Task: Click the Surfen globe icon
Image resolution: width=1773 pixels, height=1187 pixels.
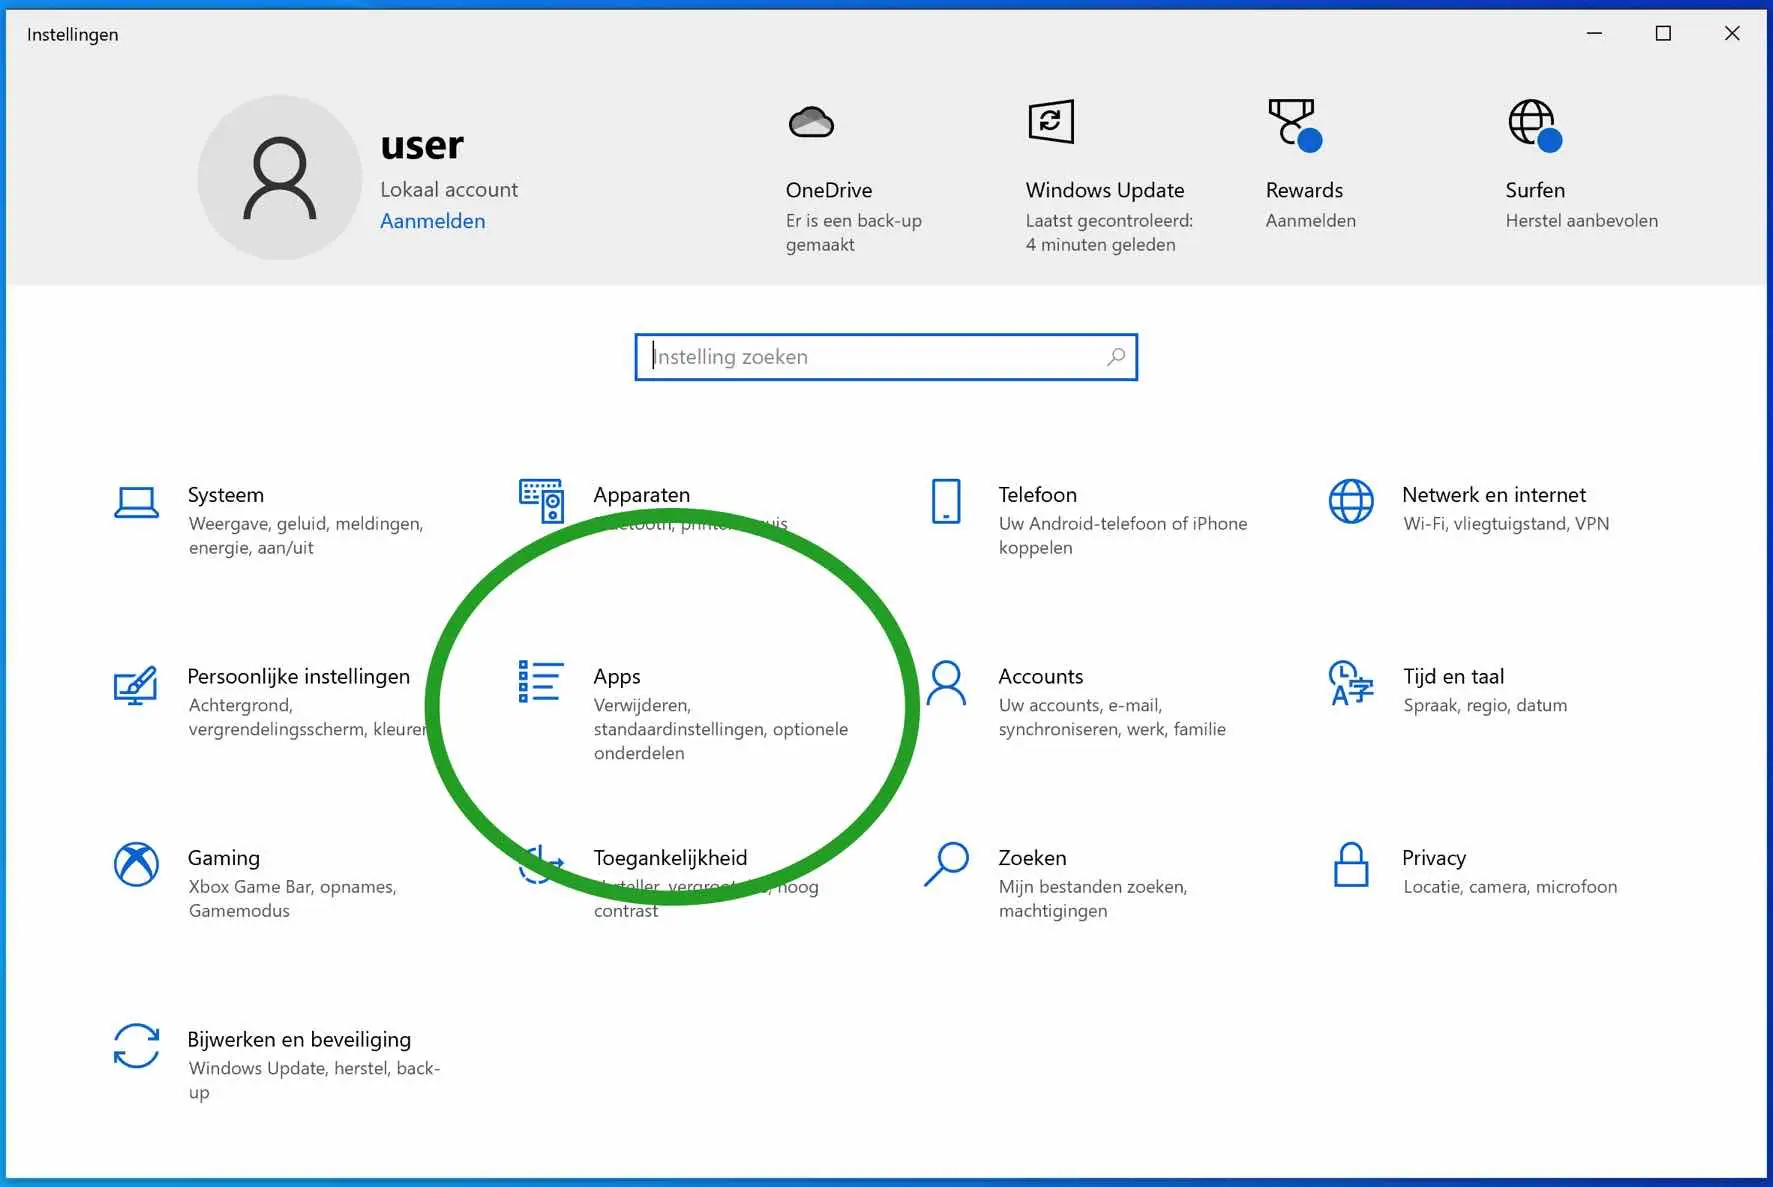Action: pyautogui.click(x=1534, y=124)
